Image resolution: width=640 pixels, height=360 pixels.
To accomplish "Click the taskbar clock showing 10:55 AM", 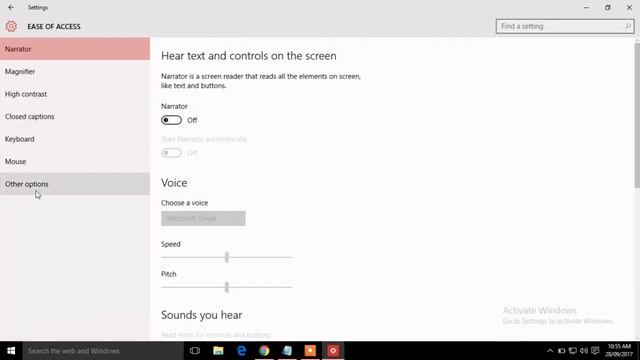I will pyautogui.click(x=619, y=351).
